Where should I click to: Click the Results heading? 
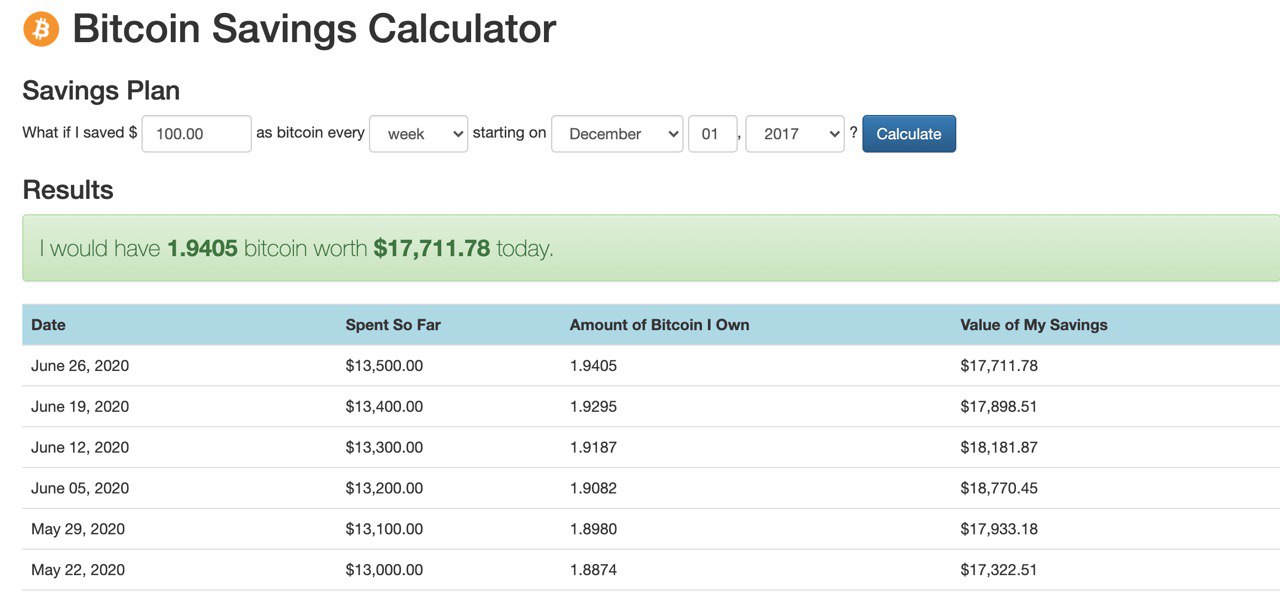point(68,190)
